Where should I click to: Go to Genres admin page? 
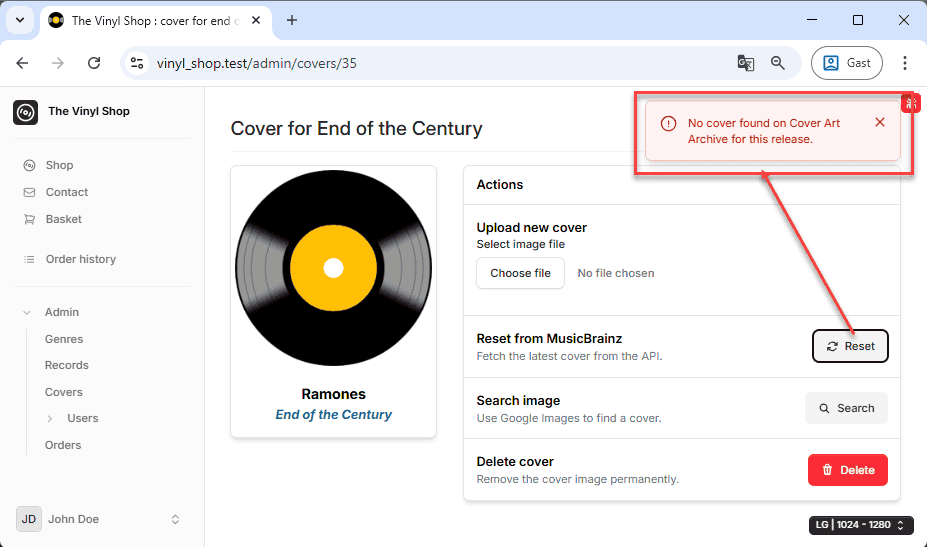click(64, 339)
